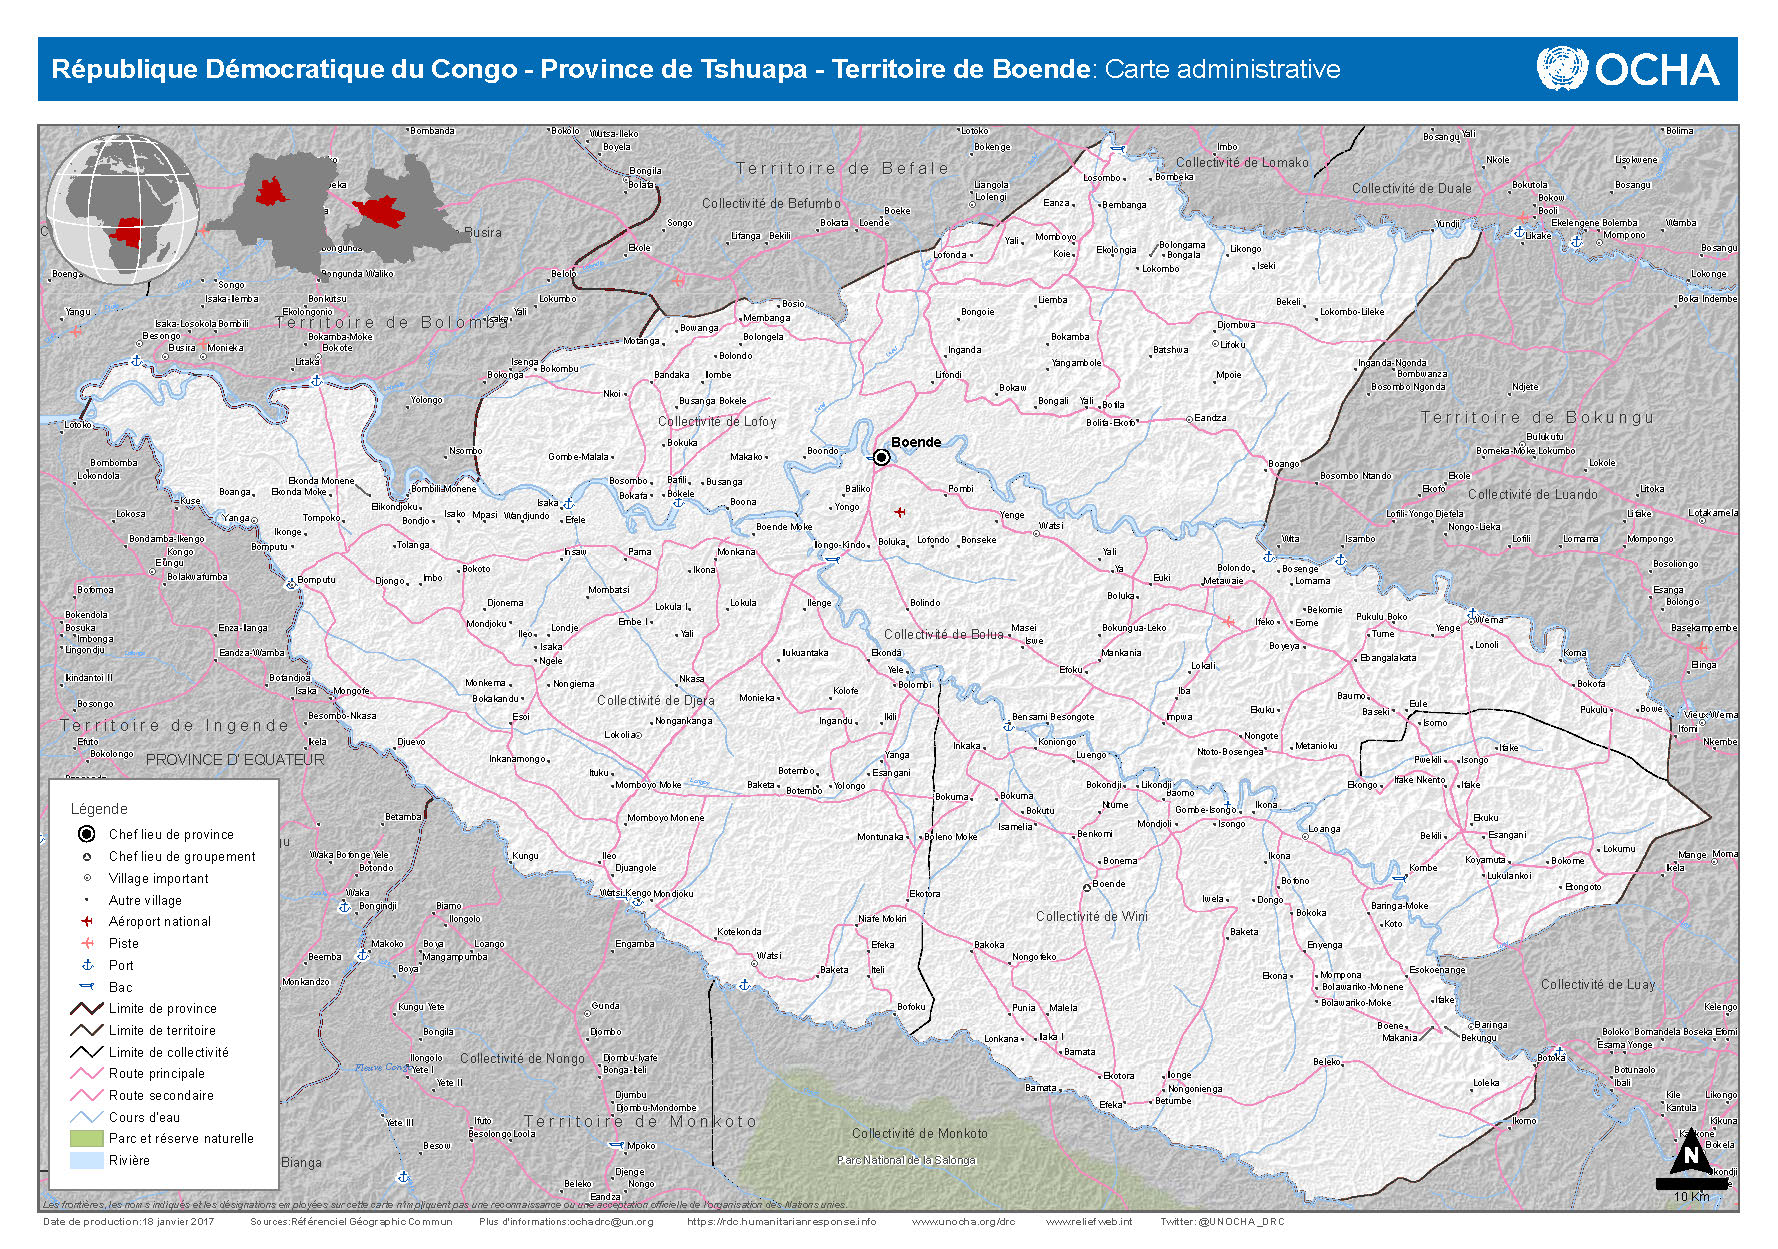Viewport: 1778px width, 1249px height.
Task: Click the red airport icon south of Boende
Action: pos(900,512)
